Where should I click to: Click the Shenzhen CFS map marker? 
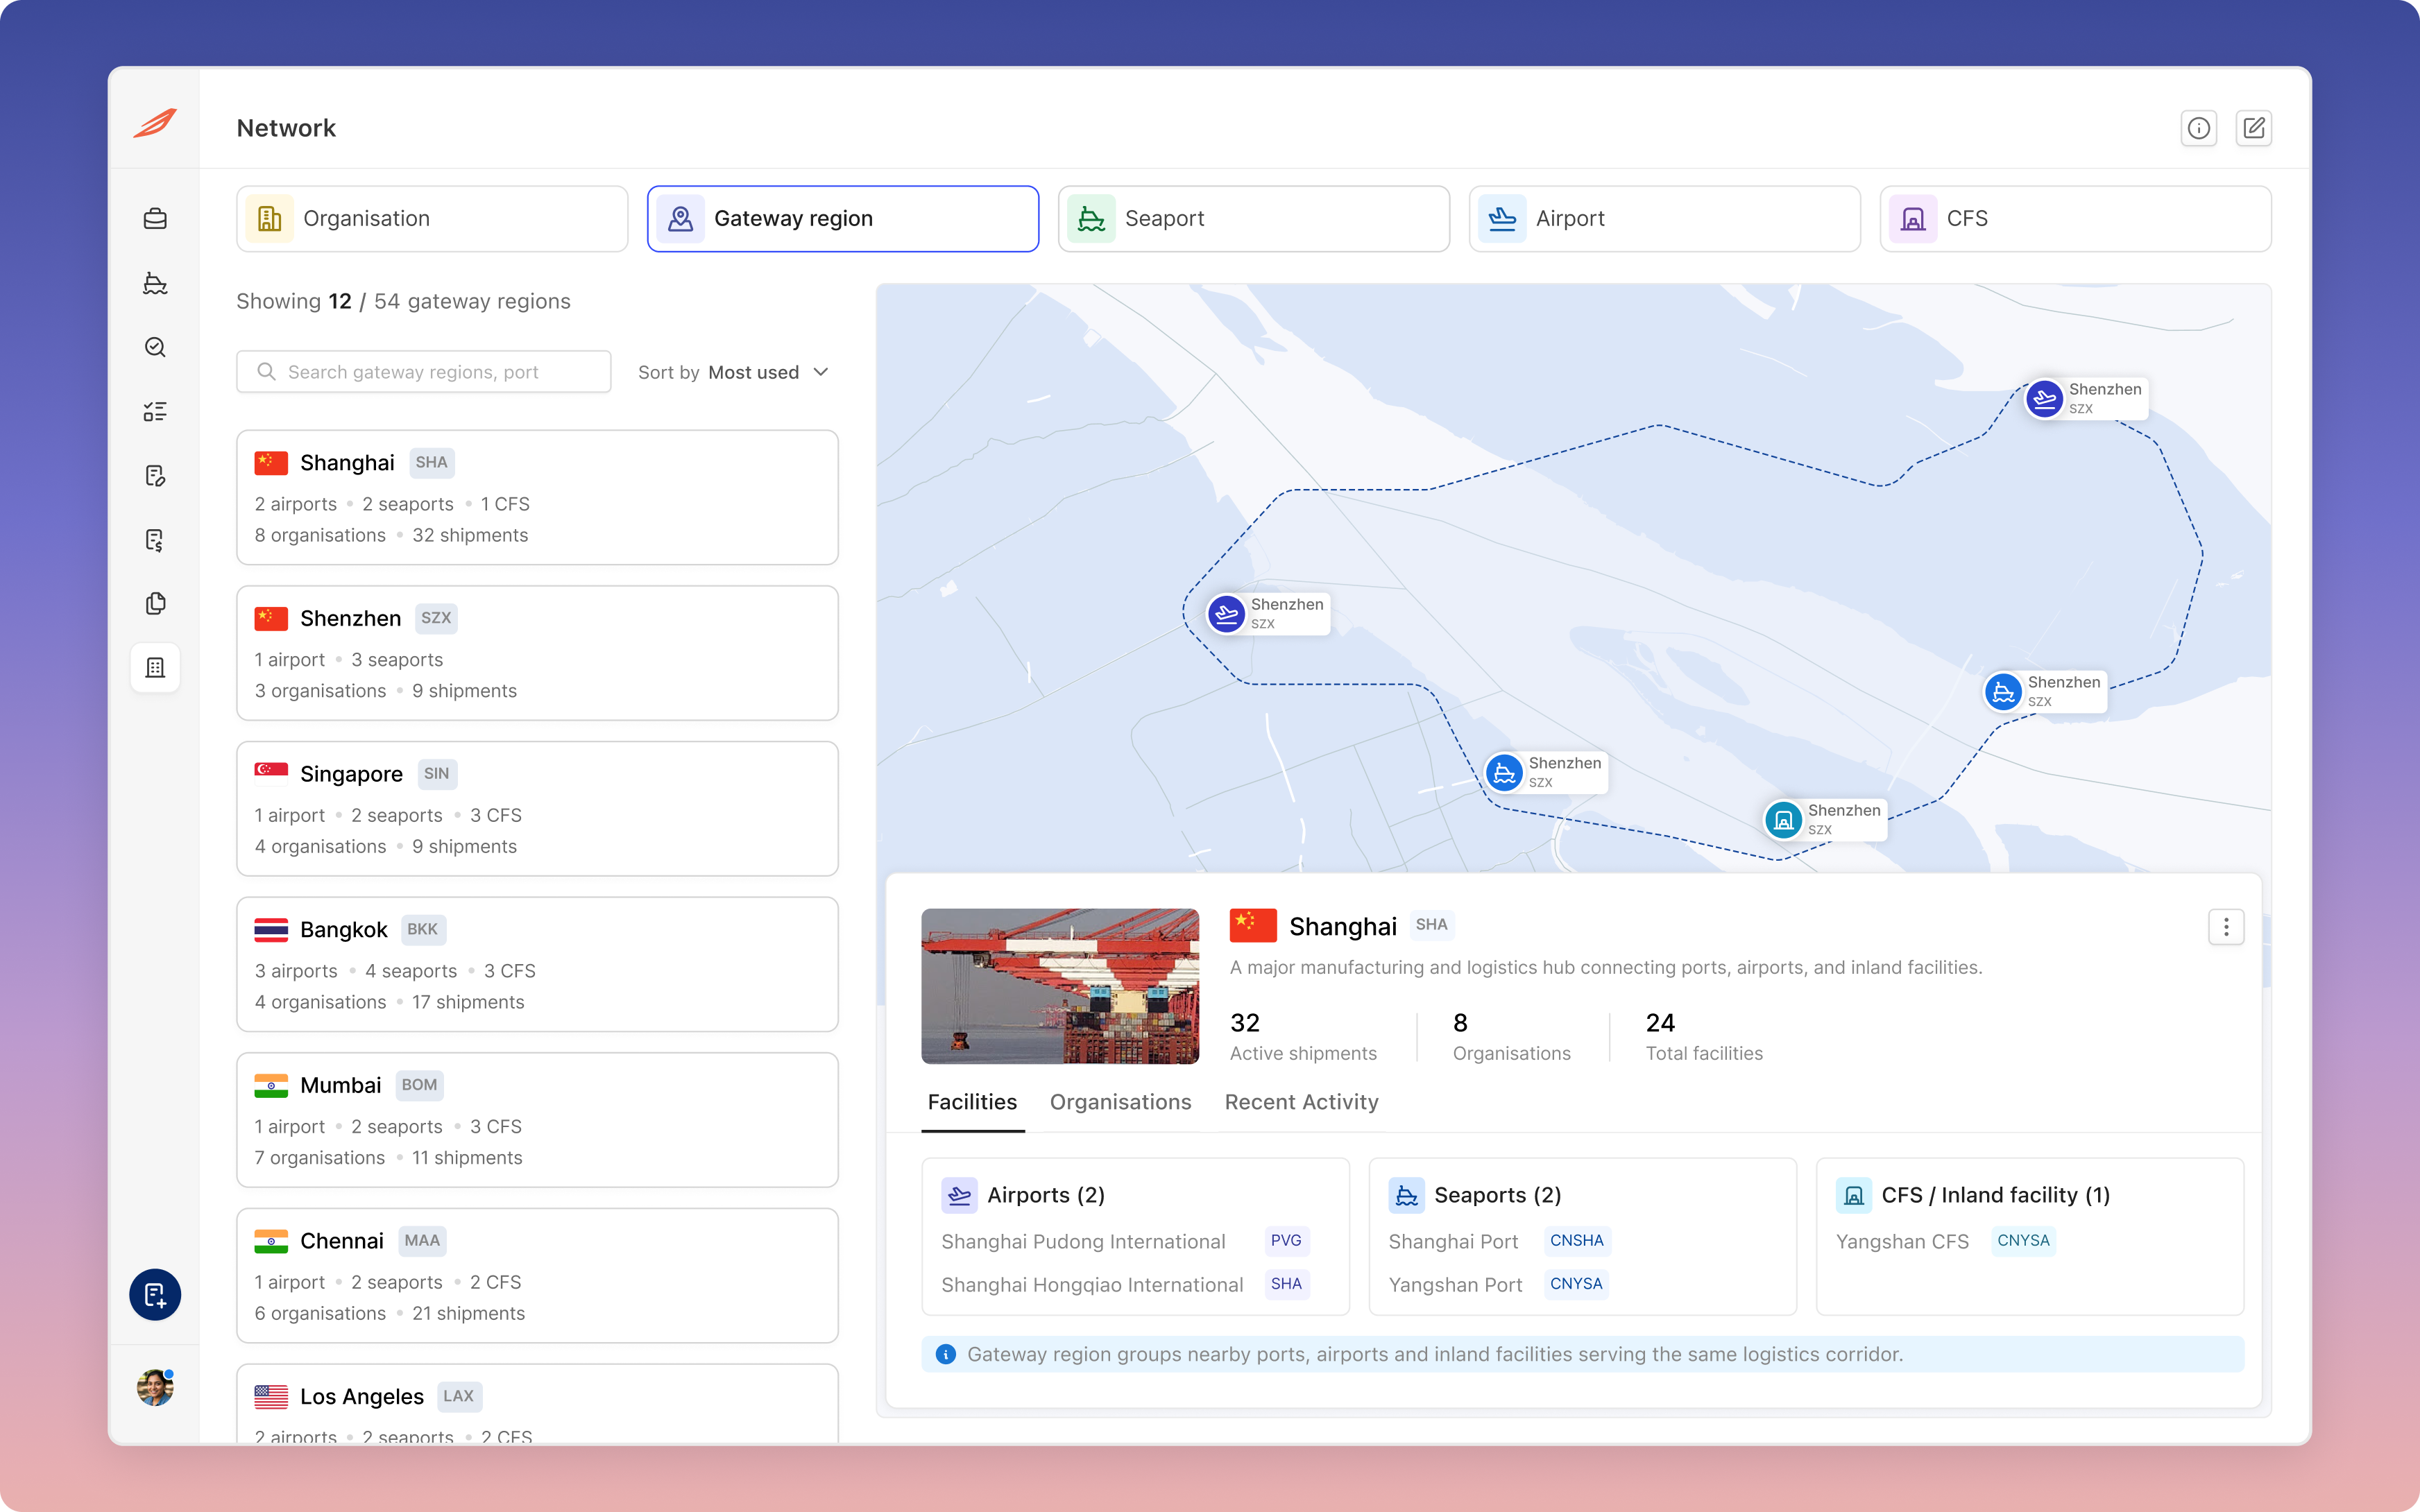(1824, 819)
